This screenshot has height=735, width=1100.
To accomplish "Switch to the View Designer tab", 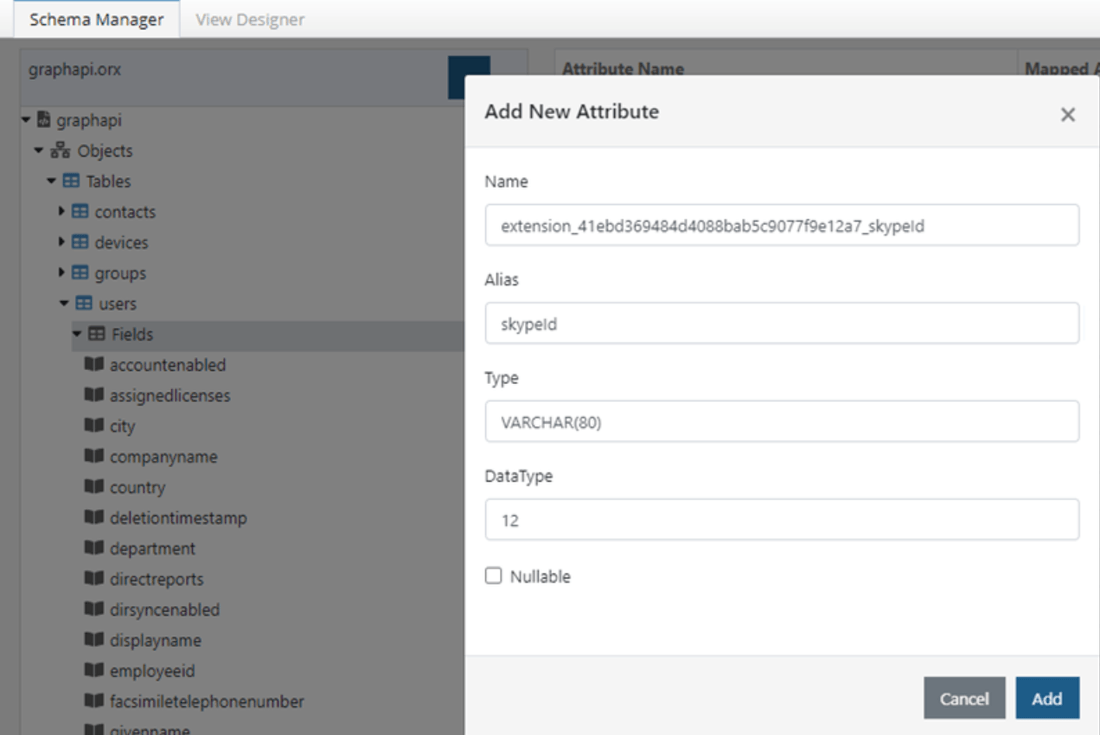I will point(250,19).
